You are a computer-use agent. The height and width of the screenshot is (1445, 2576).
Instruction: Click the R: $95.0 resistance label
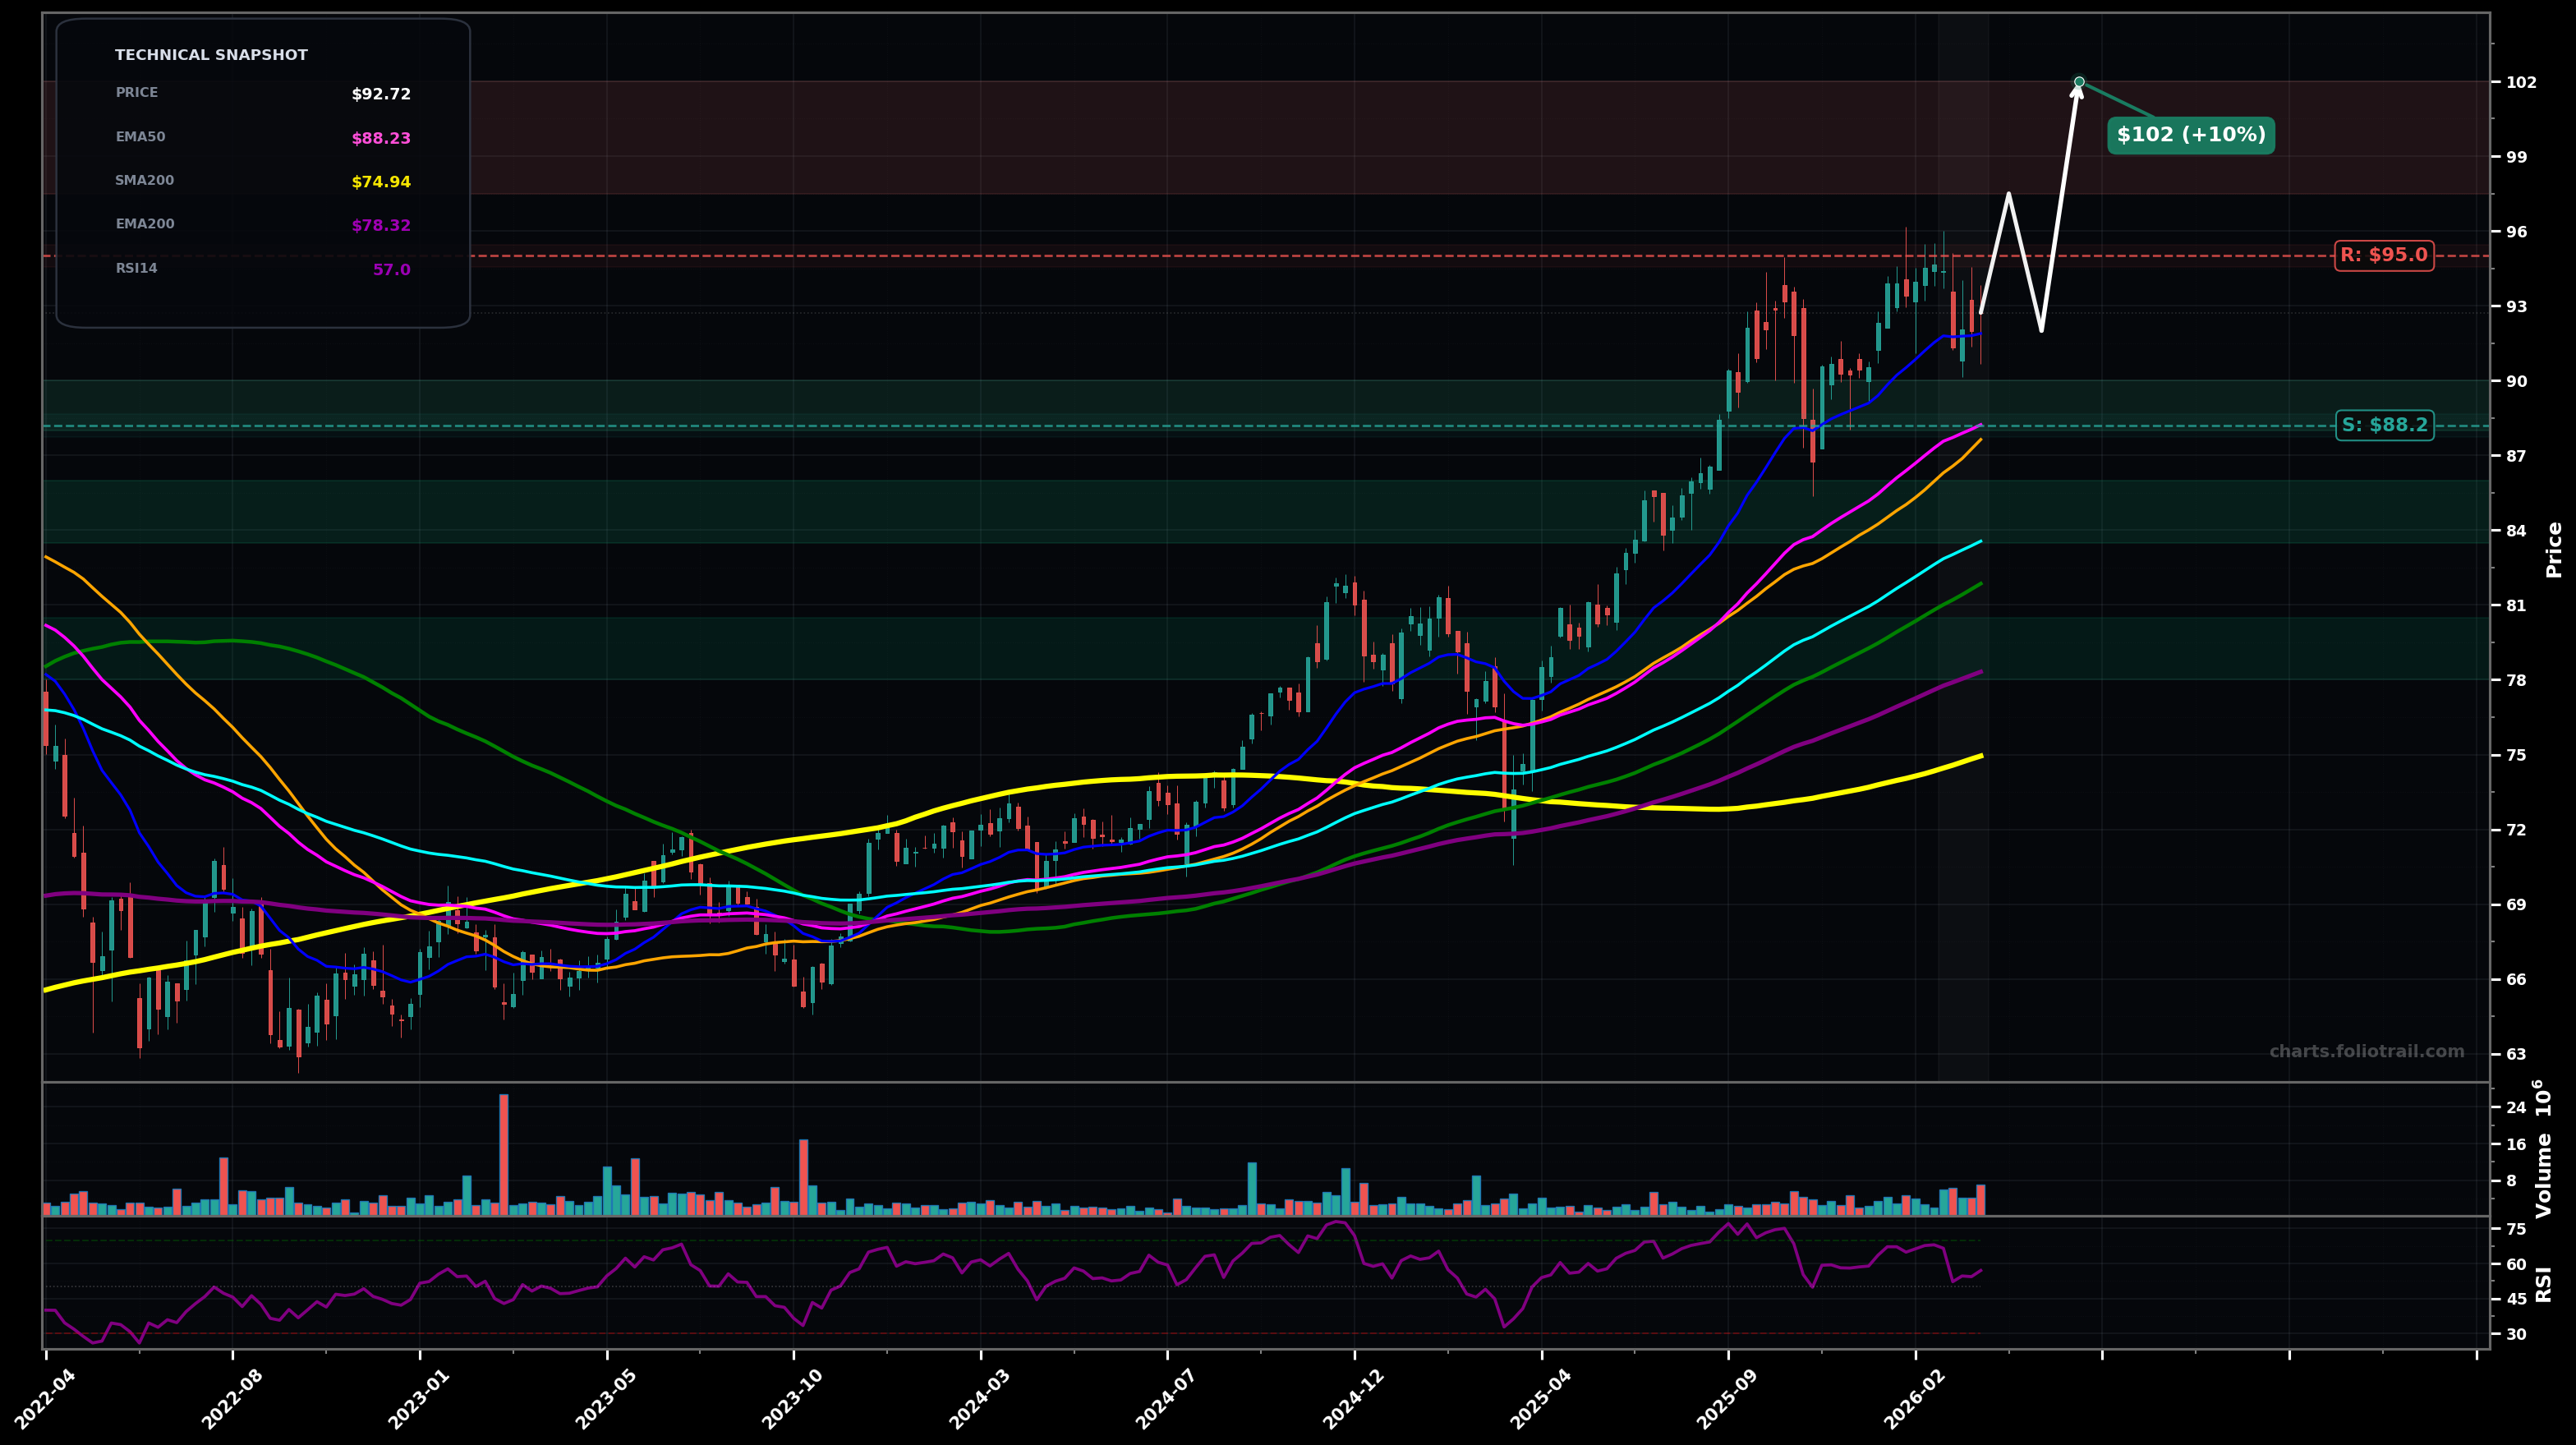[x=2384, y=255]
